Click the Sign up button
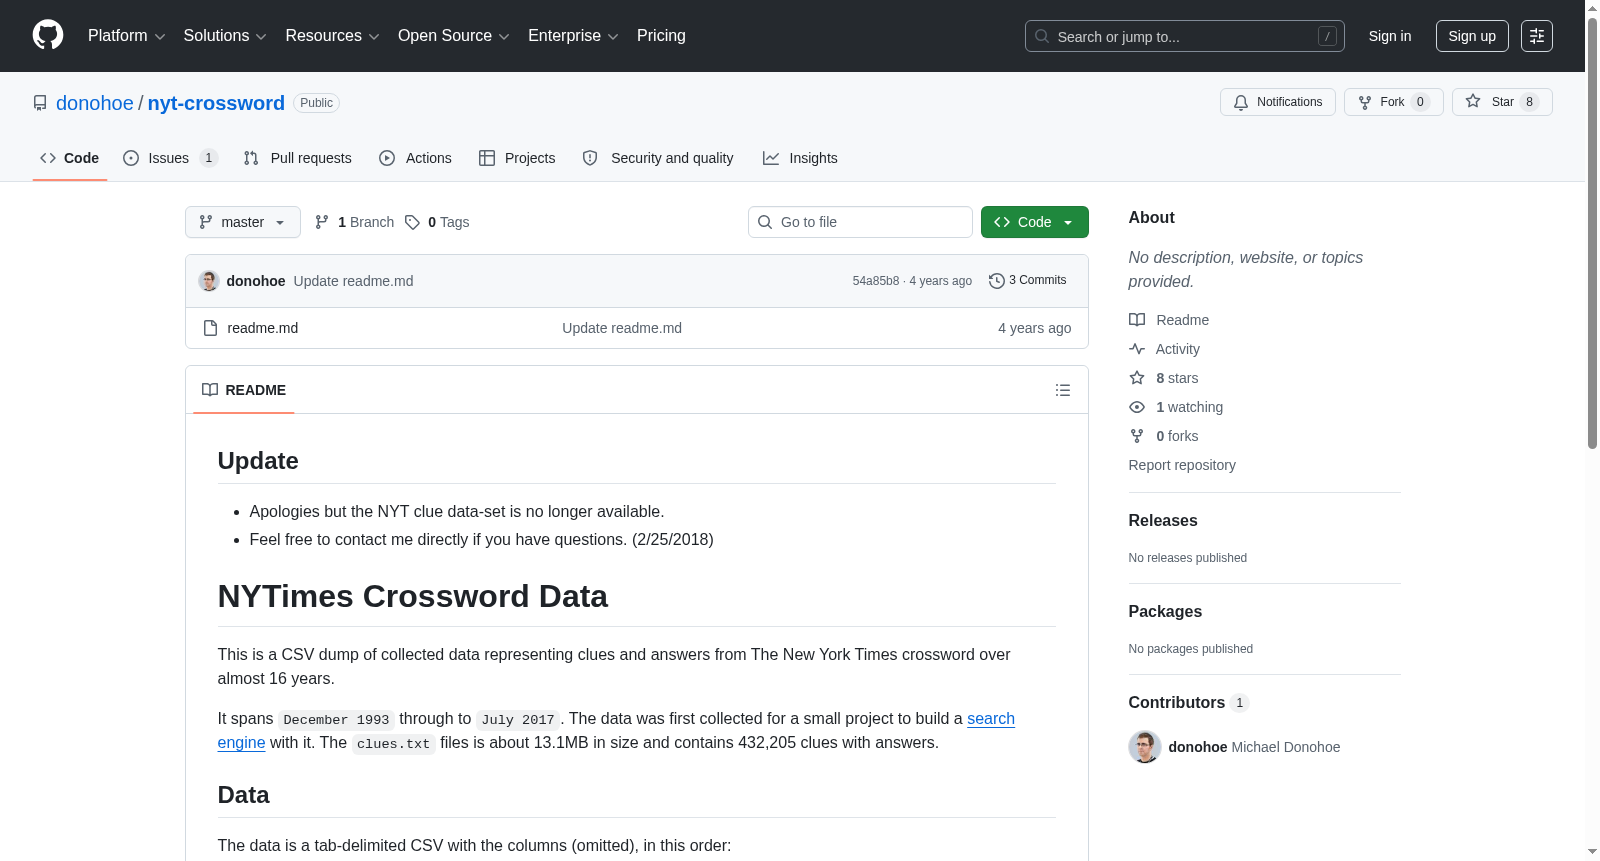1600x861 pixels. pyautogui.click(x=1472, y=36)
